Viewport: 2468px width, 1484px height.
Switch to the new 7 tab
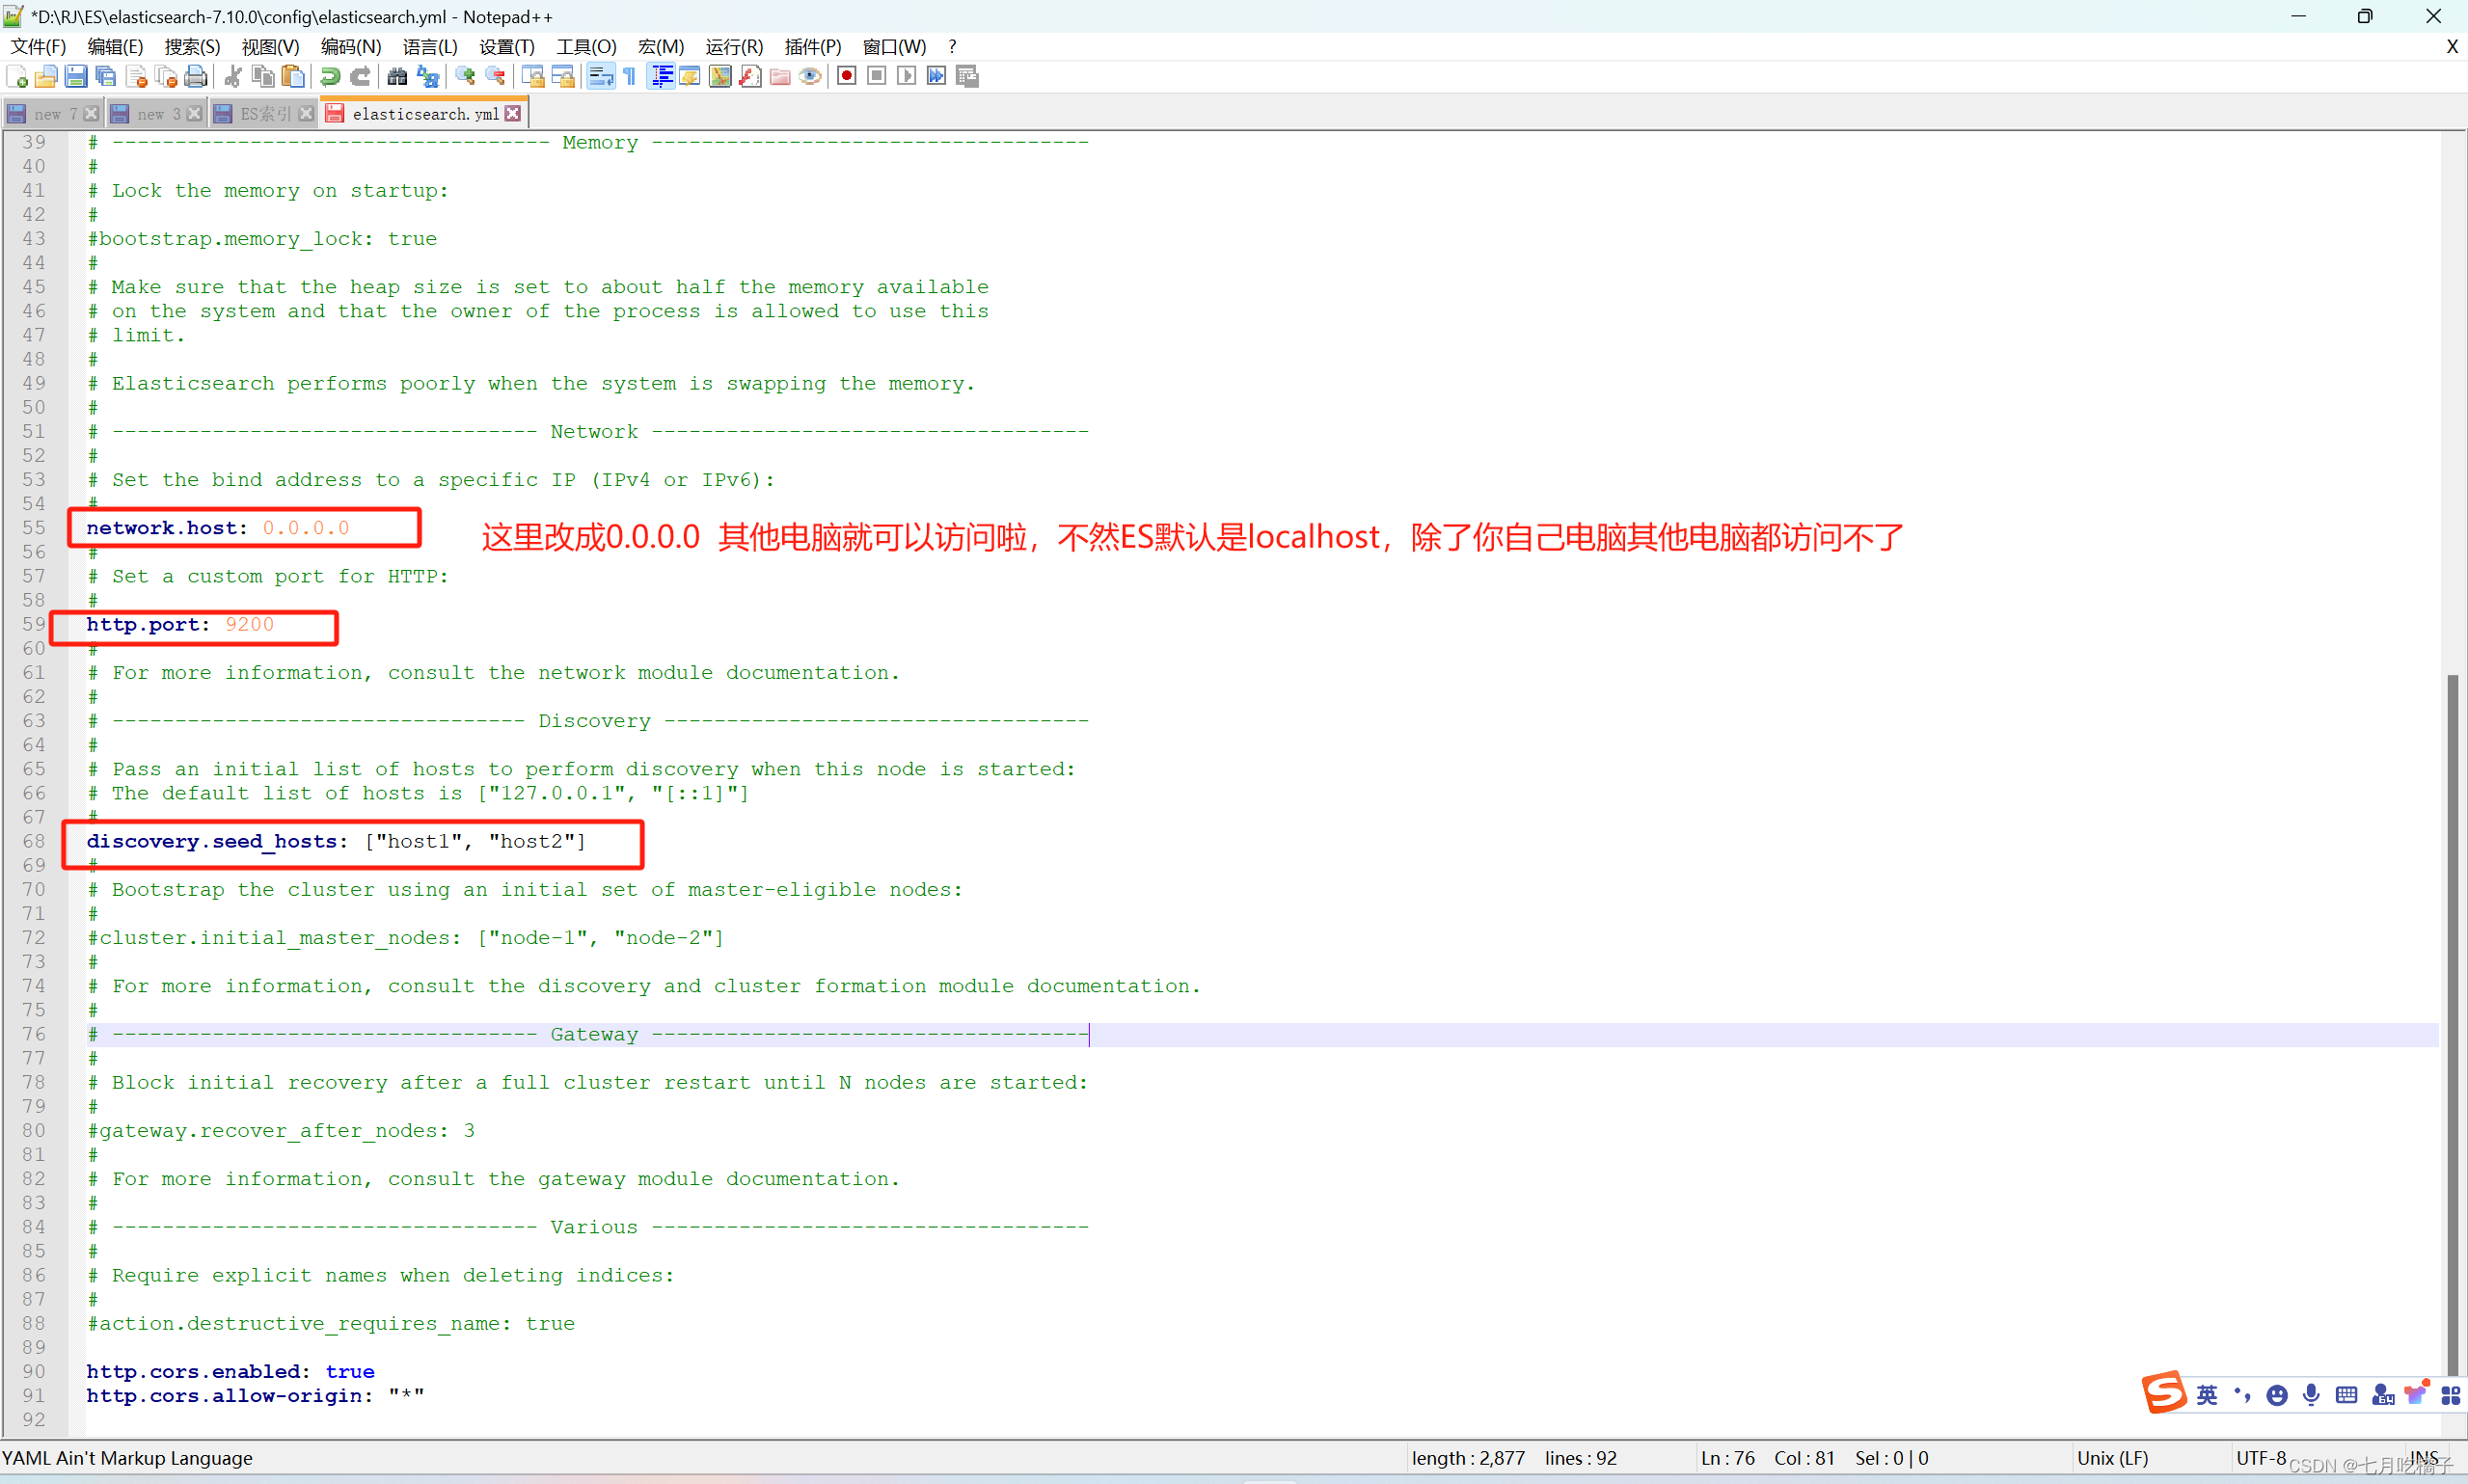pyautogui.click(x=54, y=114)
